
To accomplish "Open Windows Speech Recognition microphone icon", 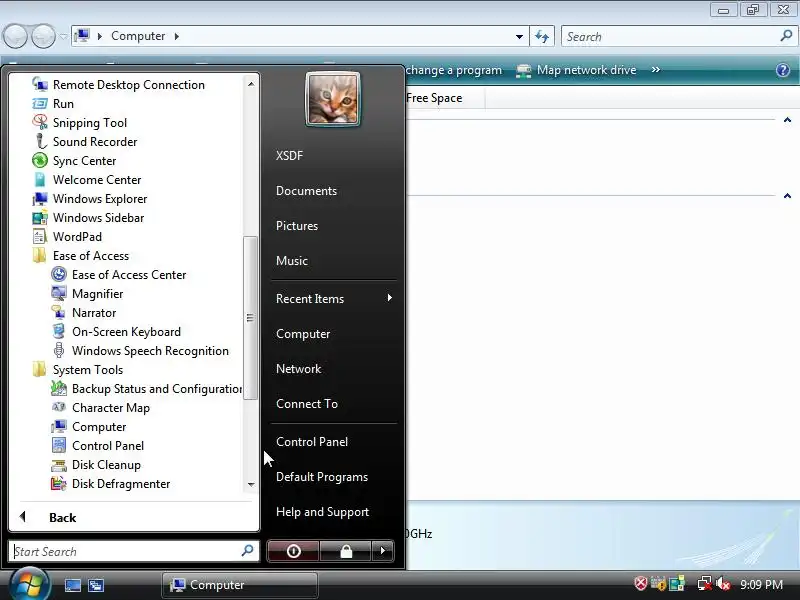I will coord(59,351).
